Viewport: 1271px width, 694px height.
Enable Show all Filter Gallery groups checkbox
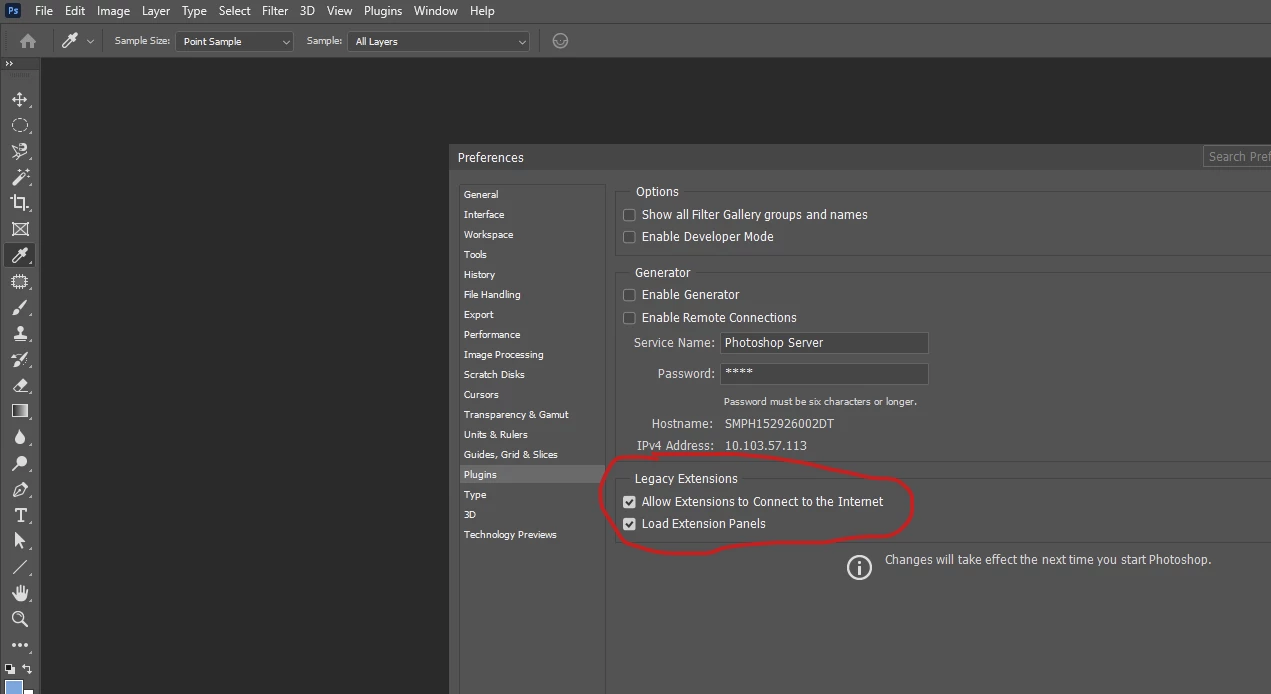coord(629,215)
